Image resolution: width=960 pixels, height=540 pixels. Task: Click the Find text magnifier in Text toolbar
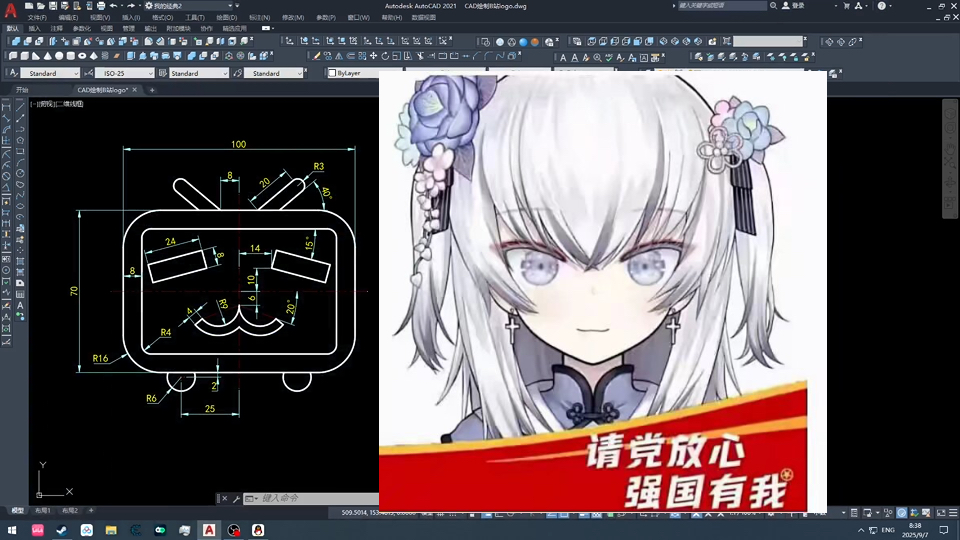[597, 58]
